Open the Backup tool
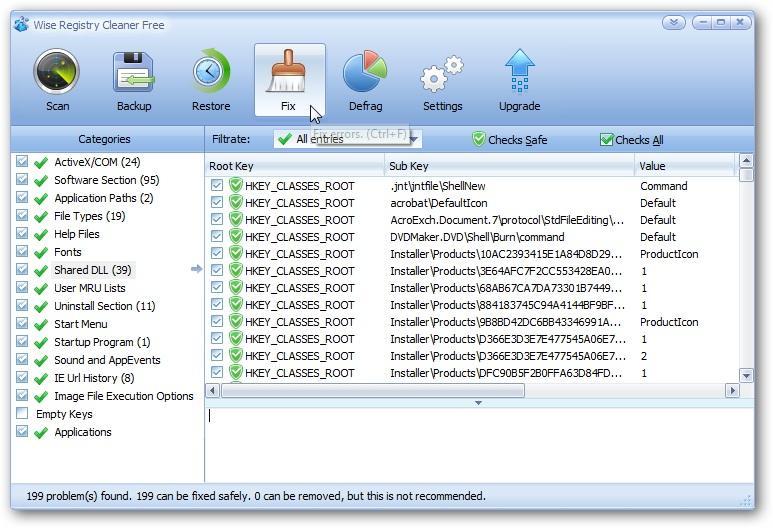 [134, 72]
